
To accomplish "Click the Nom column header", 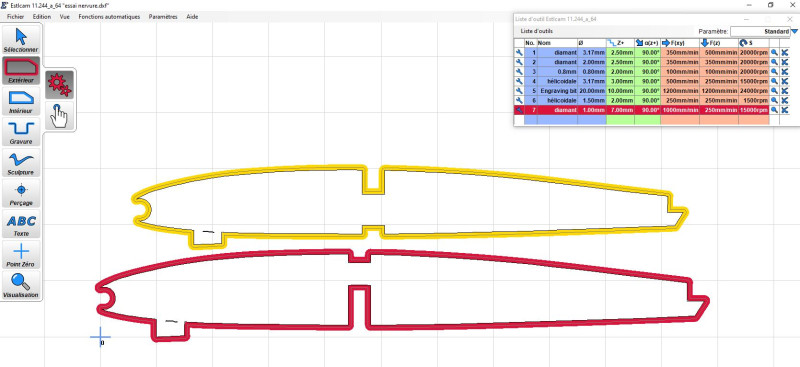I will (x=557, y=43).
